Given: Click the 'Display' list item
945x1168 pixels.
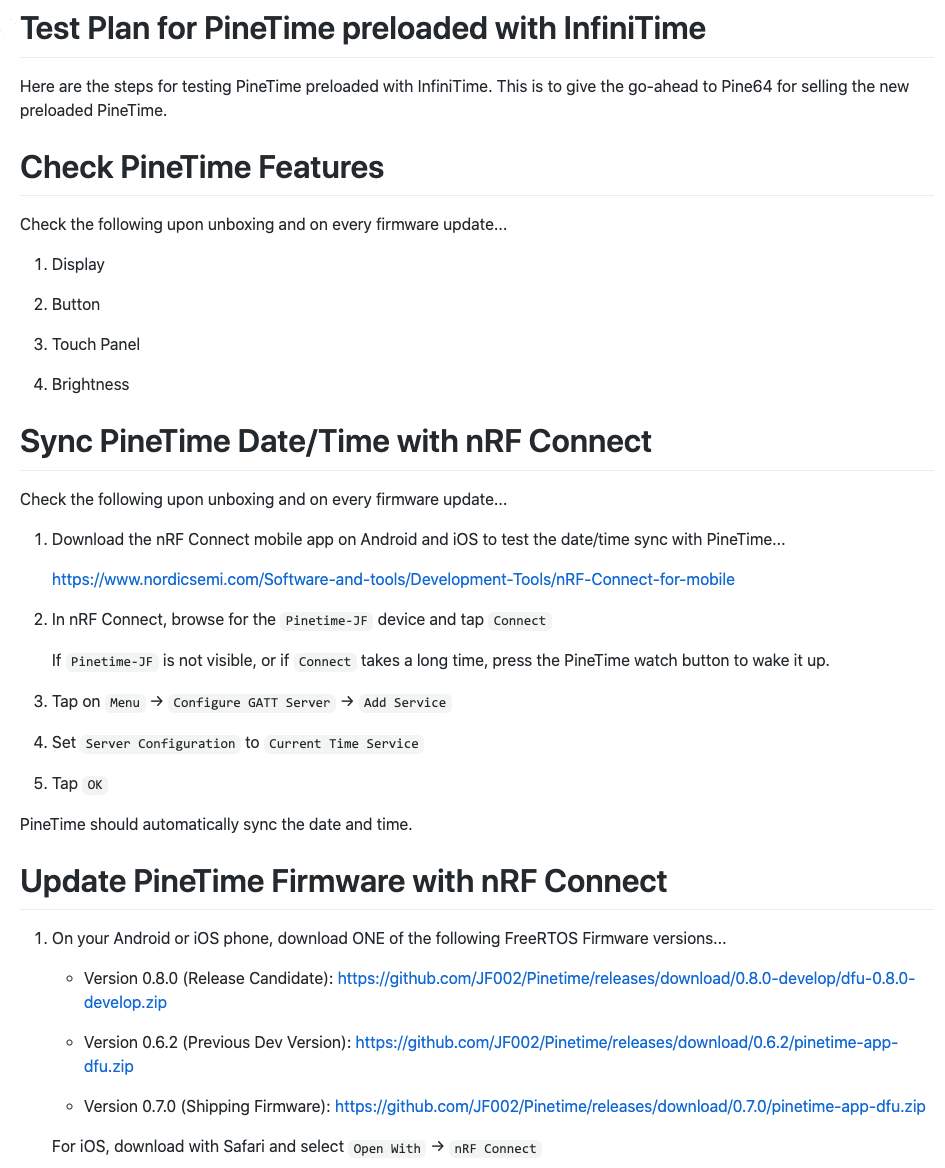Looking at the screenshot, I should point(78,265).
